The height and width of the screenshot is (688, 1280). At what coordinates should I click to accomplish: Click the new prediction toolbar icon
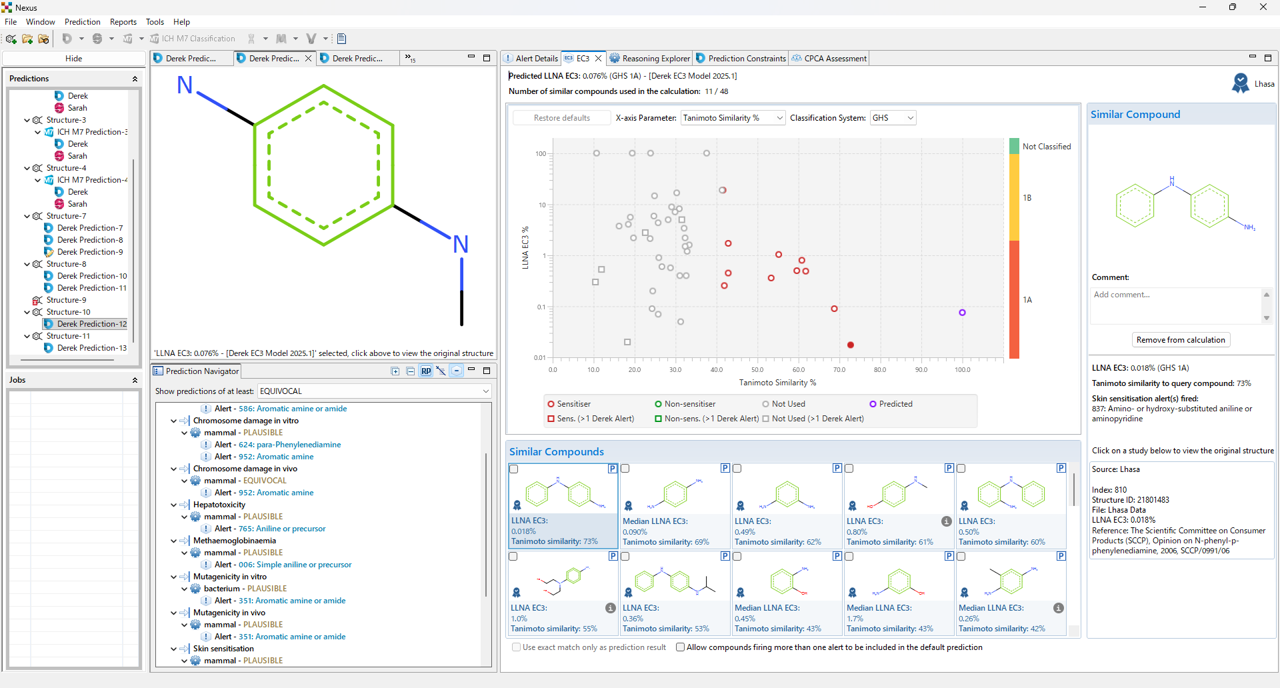[11, 39]
